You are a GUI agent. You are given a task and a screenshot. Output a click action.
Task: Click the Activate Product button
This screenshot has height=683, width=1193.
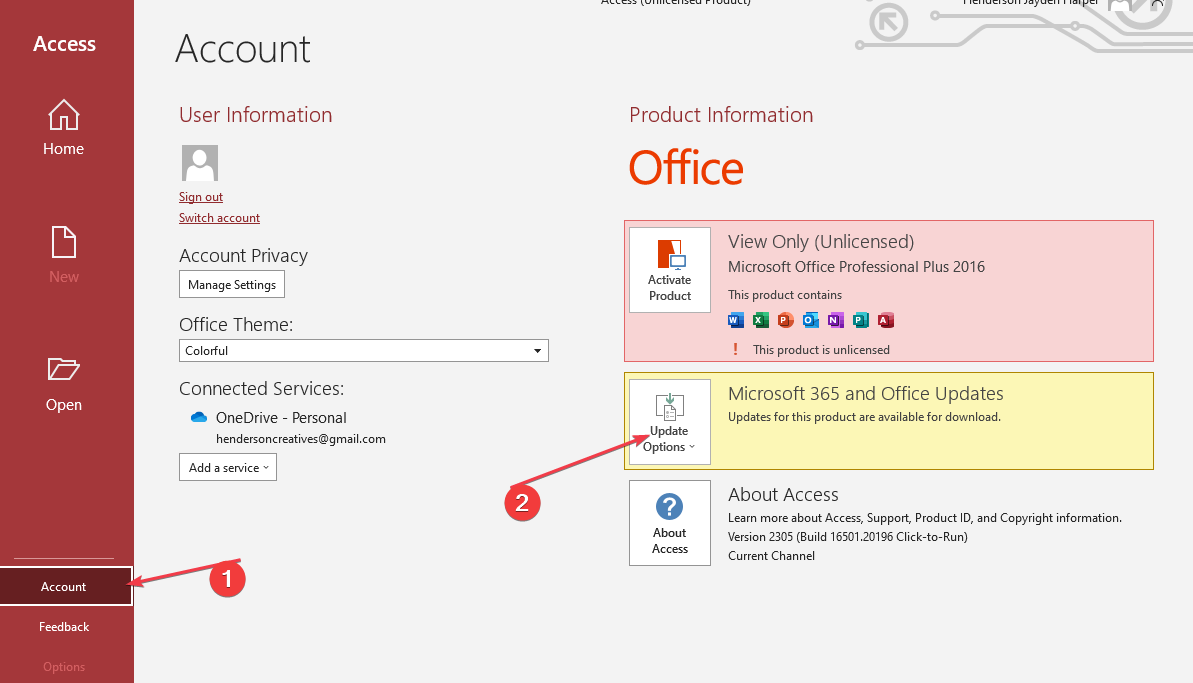(670, 270)
